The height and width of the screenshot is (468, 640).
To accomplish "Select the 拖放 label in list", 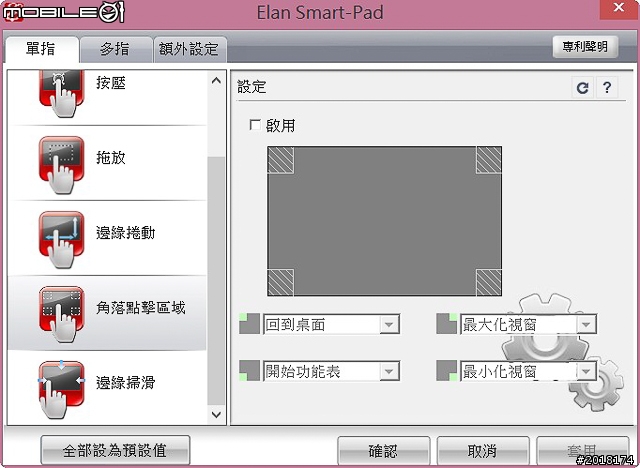I will pyautogui.click(x=111, y=157).
